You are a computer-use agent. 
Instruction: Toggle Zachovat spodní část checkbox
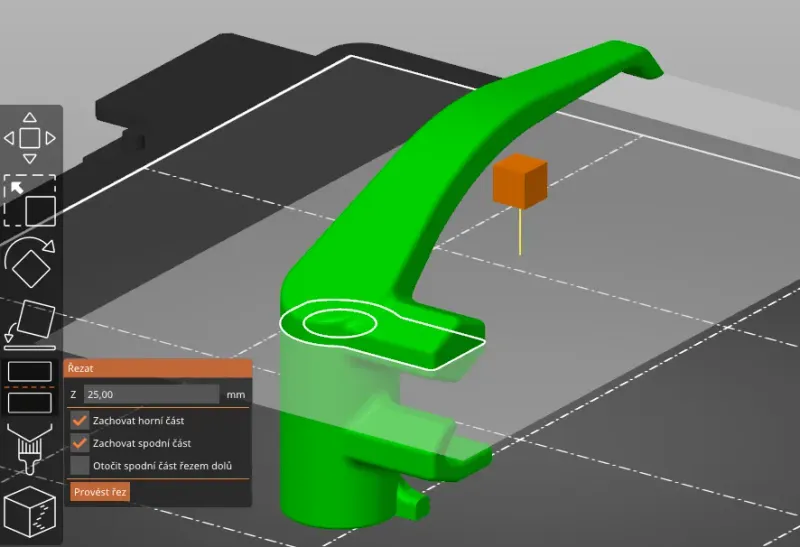pyautogui.click(x=79, y=443)
